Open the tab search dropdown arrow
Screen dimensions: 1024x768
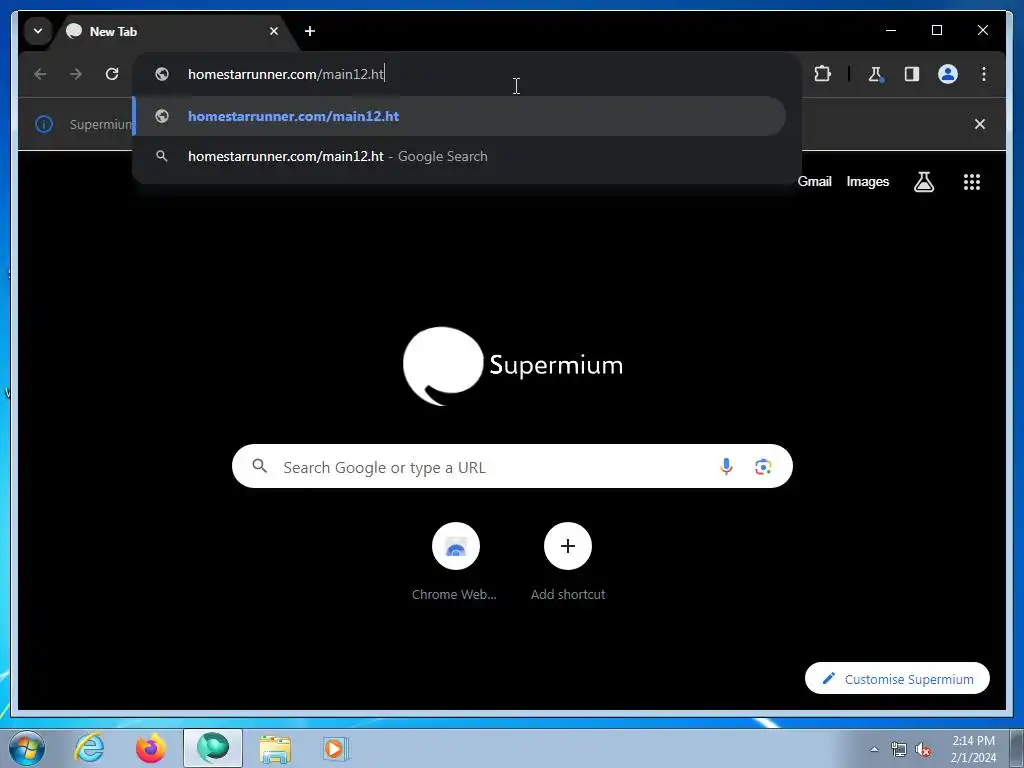point(38,31)
